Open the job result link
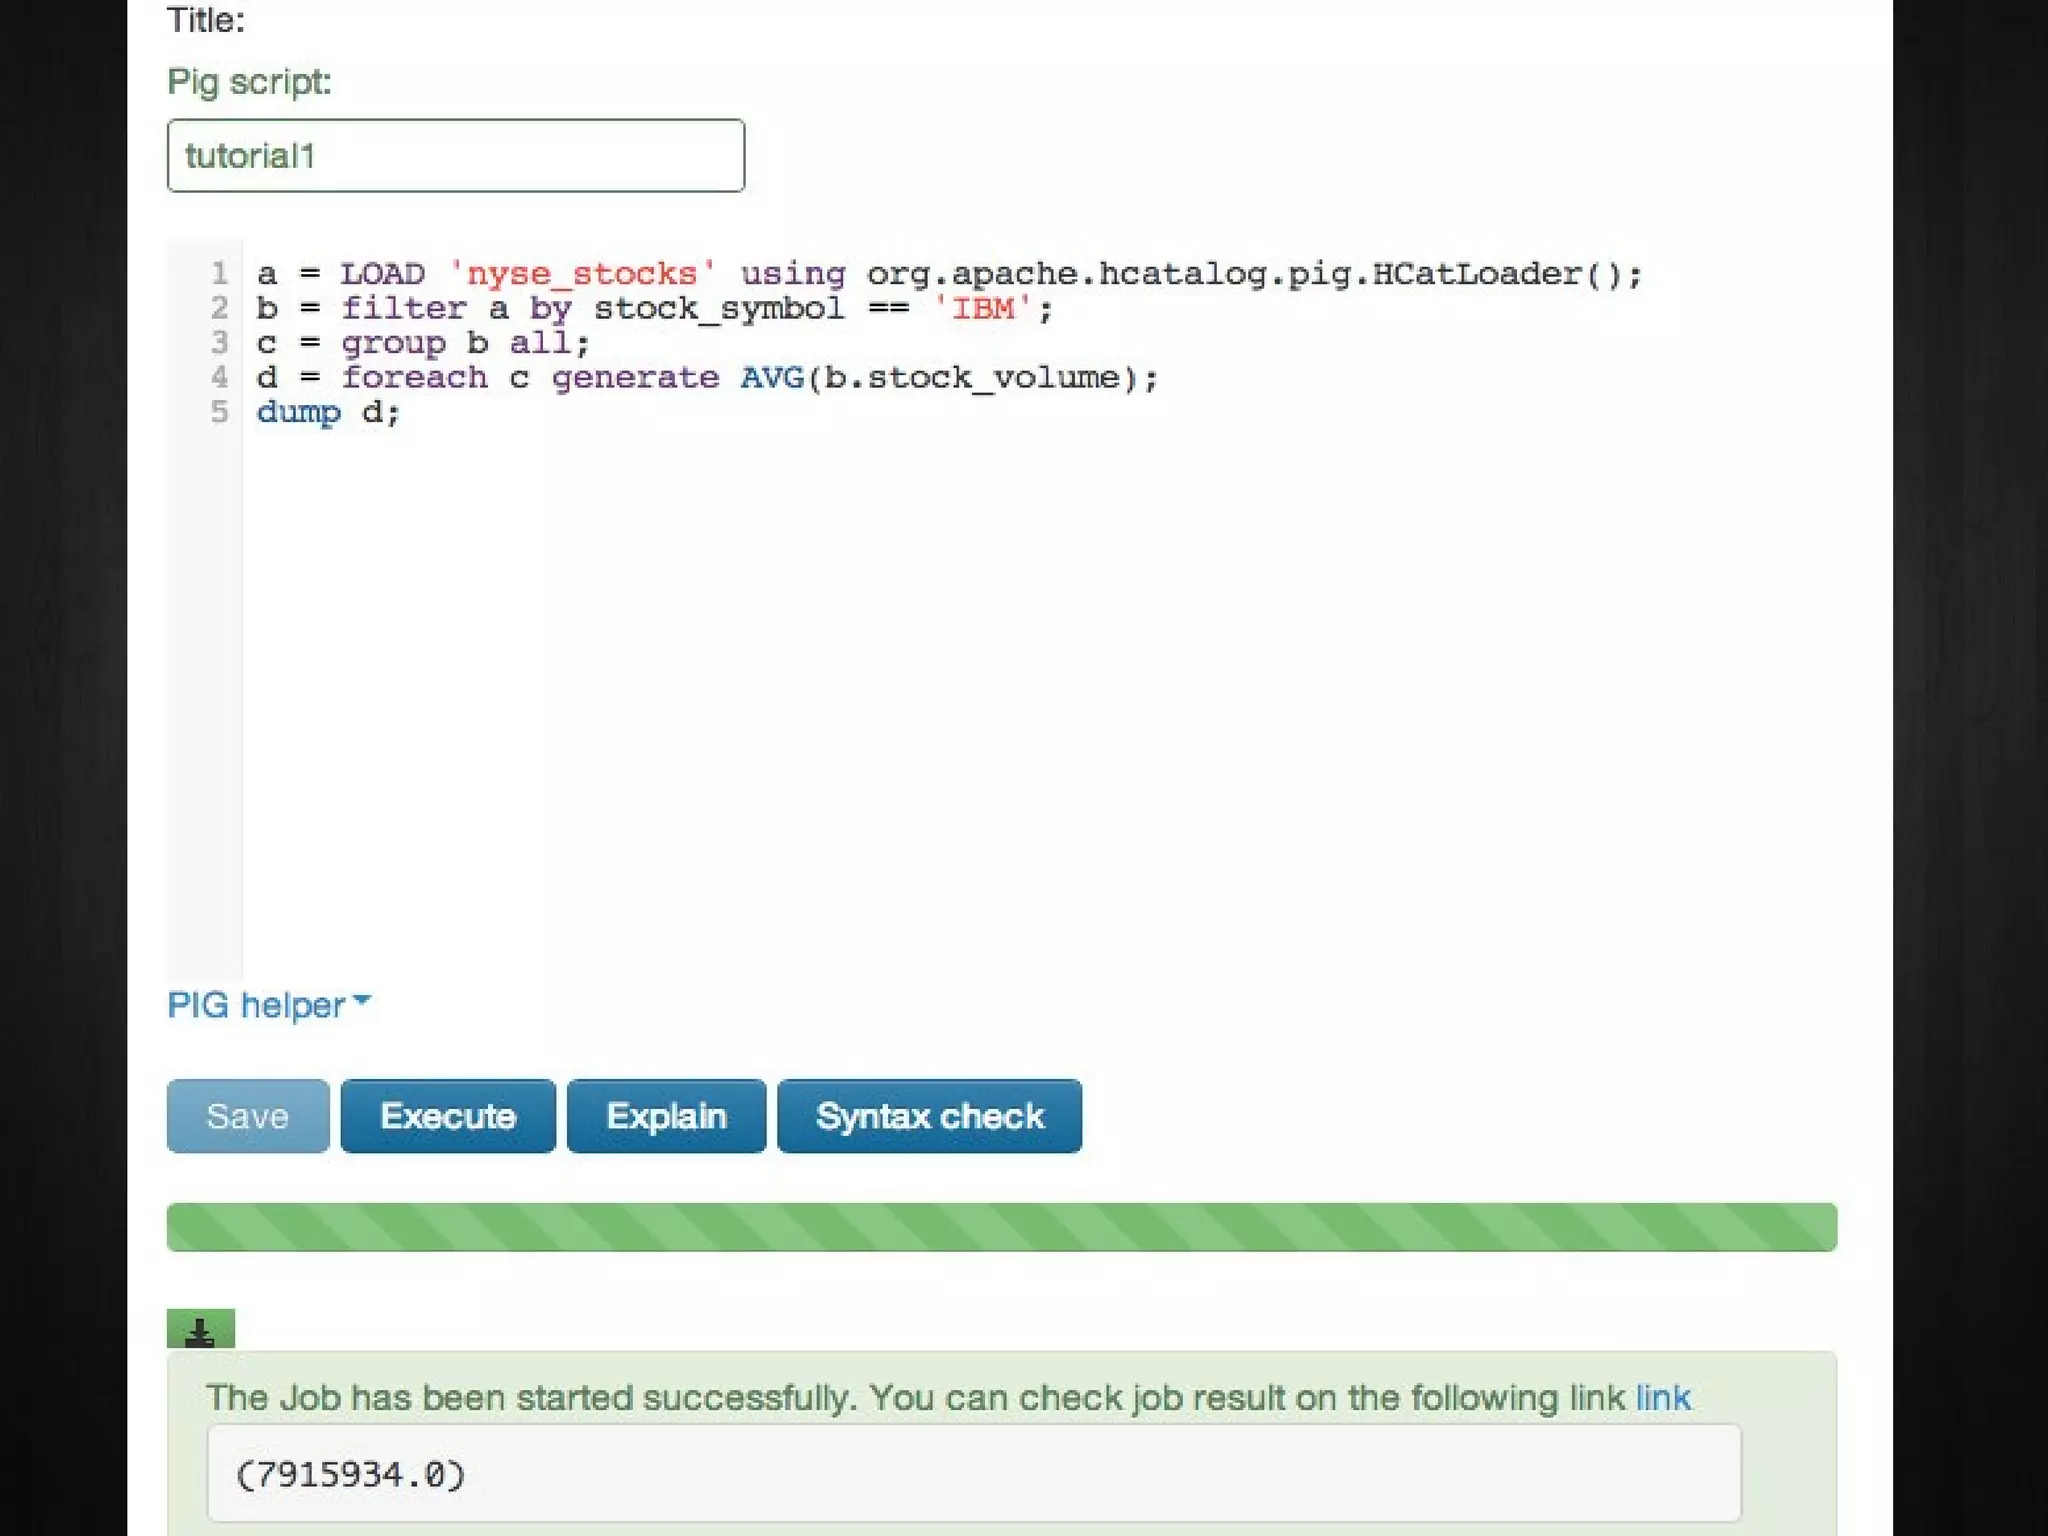This screenshot has width=2048, height=1536. 1662,1398
